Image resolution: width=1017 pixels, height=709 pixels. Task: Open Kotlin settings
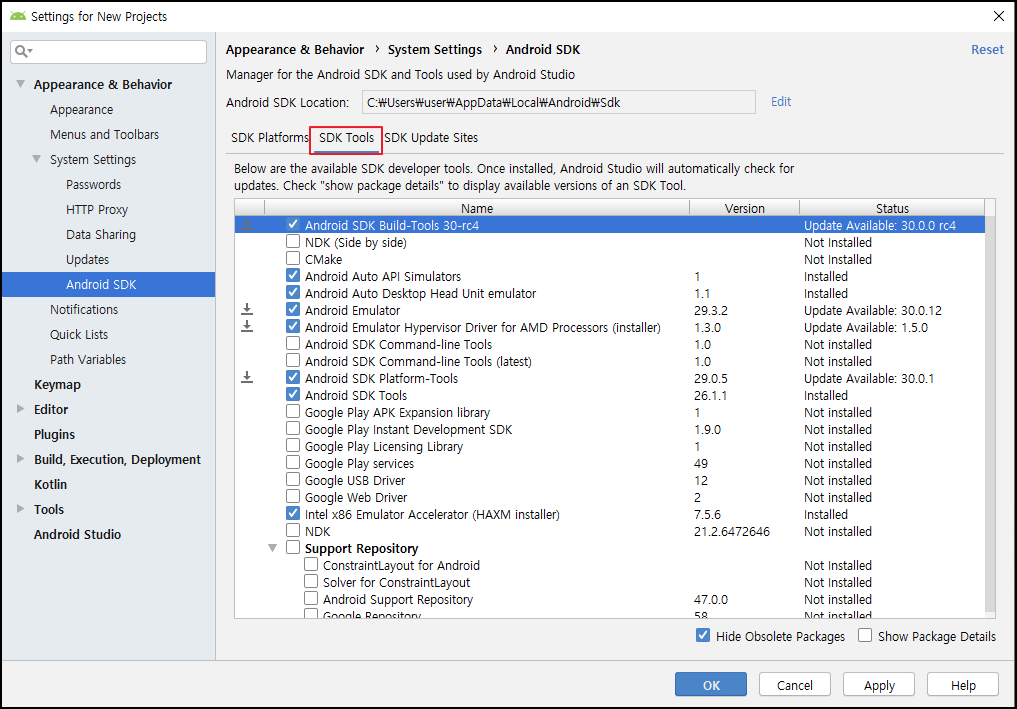click(51, 484)
